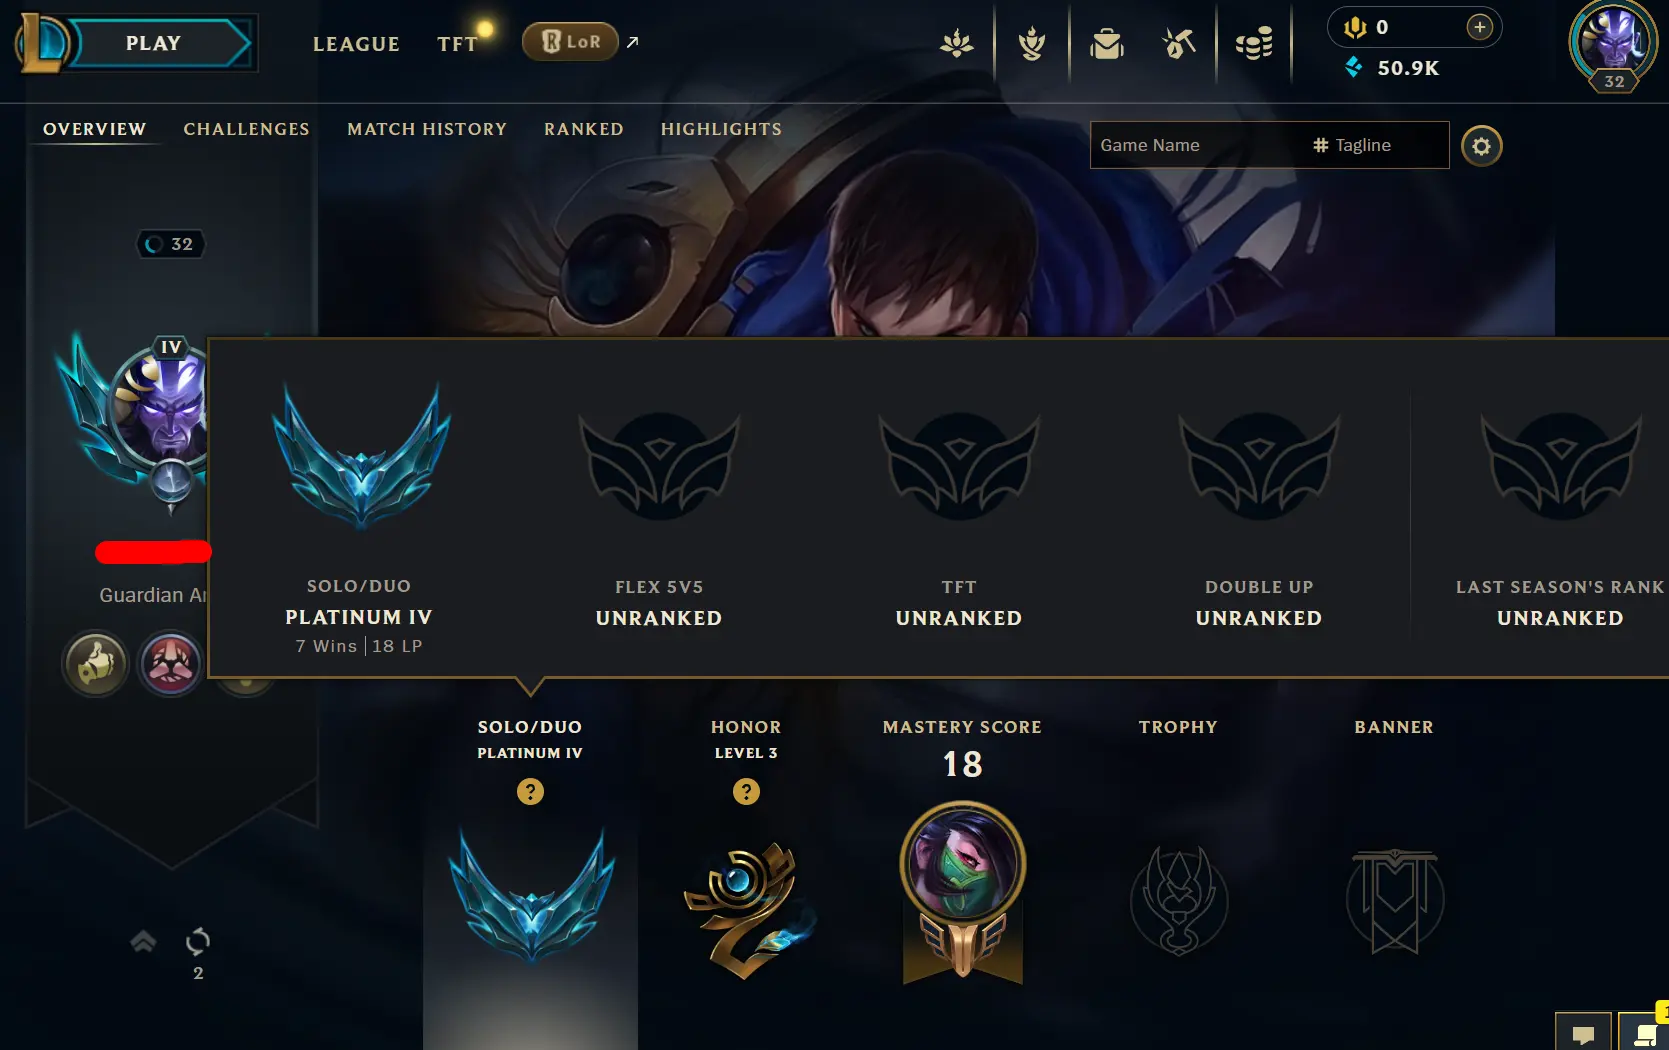Select the mastery champion portrait thumbnail
Screen dimensions: 1669x1050
[x=963, y=864]
